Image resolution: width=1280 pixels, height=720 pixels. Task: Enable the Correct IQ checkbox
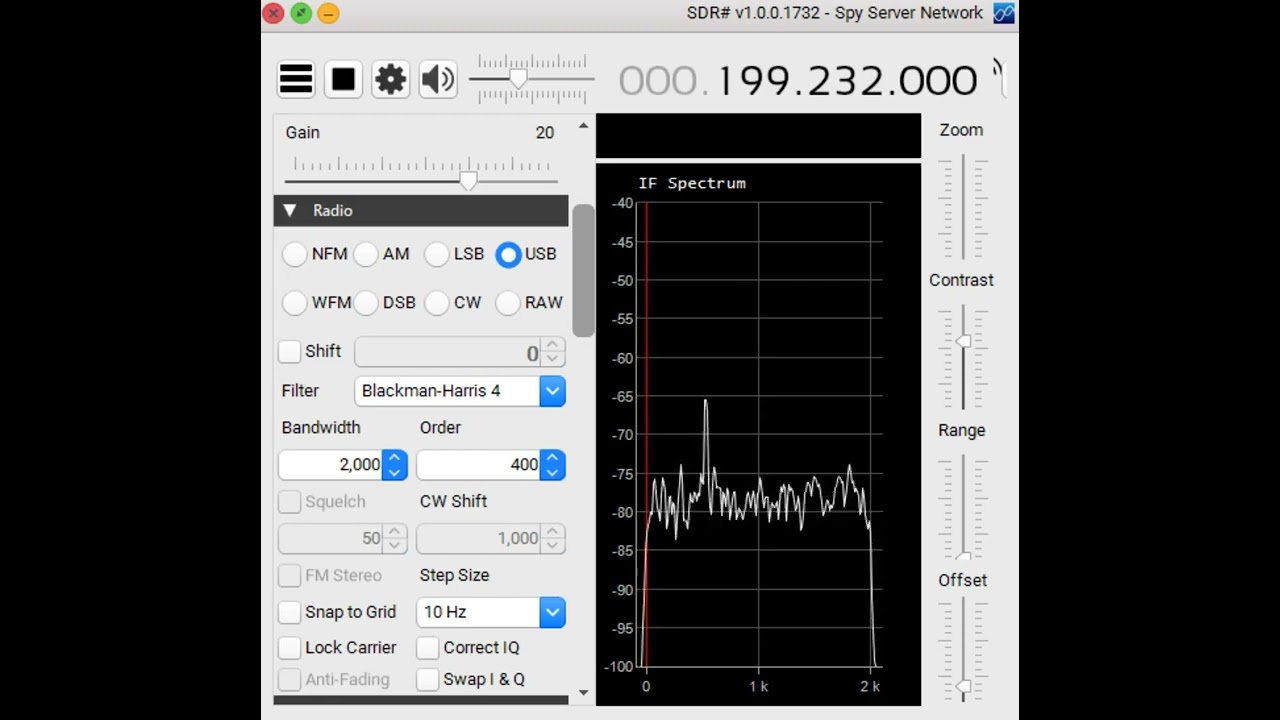click(428, 647)
